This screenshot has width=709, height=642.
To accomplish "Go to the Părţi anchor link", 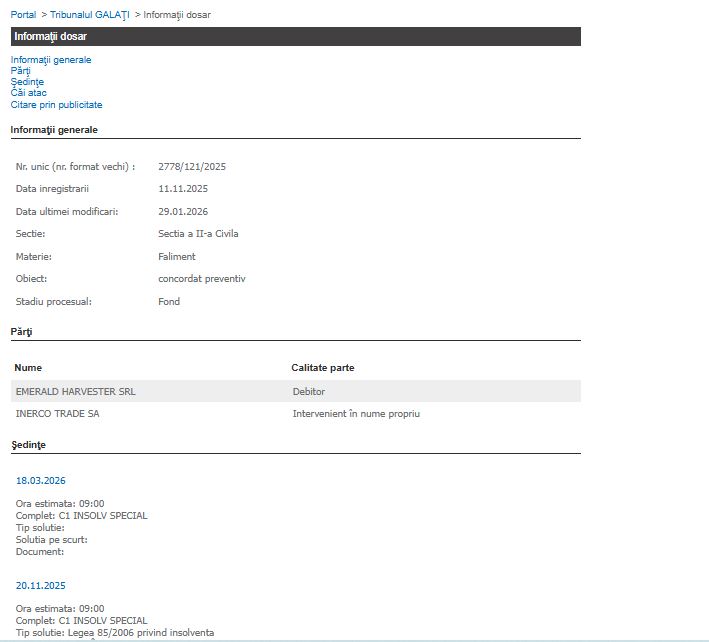I will [x=21, y=71].
